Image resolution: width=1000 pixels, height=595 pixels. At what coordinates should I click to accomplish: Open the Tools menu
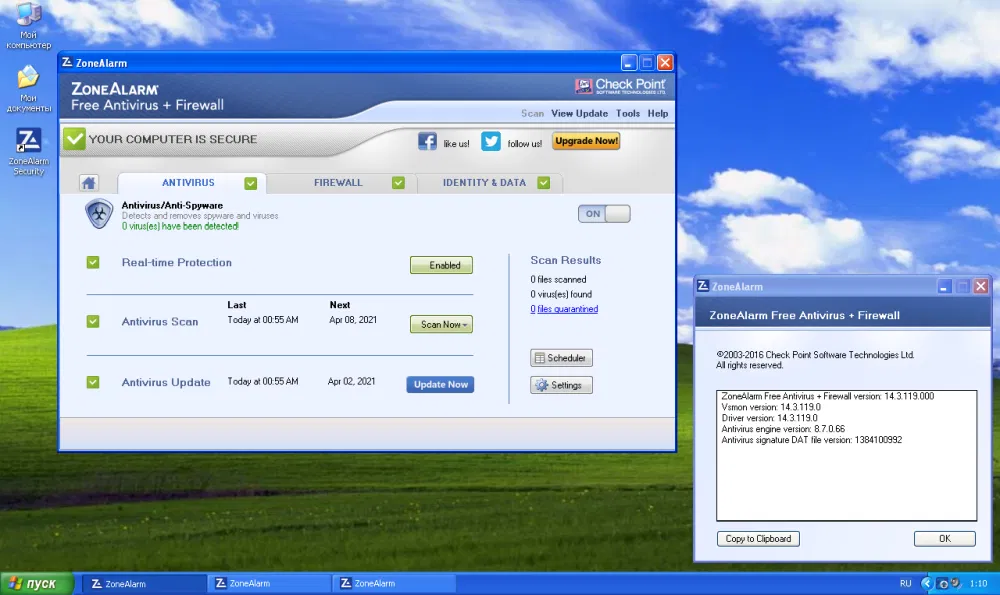tap(628, 113)
